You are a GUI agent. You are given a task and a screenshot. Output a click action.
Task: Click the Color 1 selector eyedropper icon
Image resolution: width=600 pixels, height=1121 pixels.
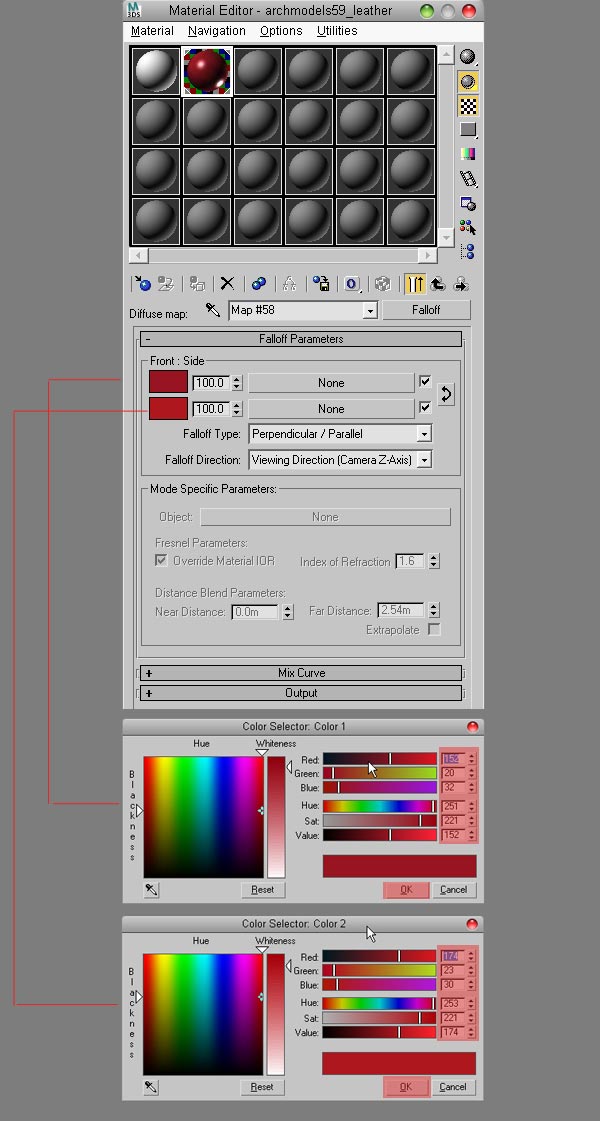(152, 889)
